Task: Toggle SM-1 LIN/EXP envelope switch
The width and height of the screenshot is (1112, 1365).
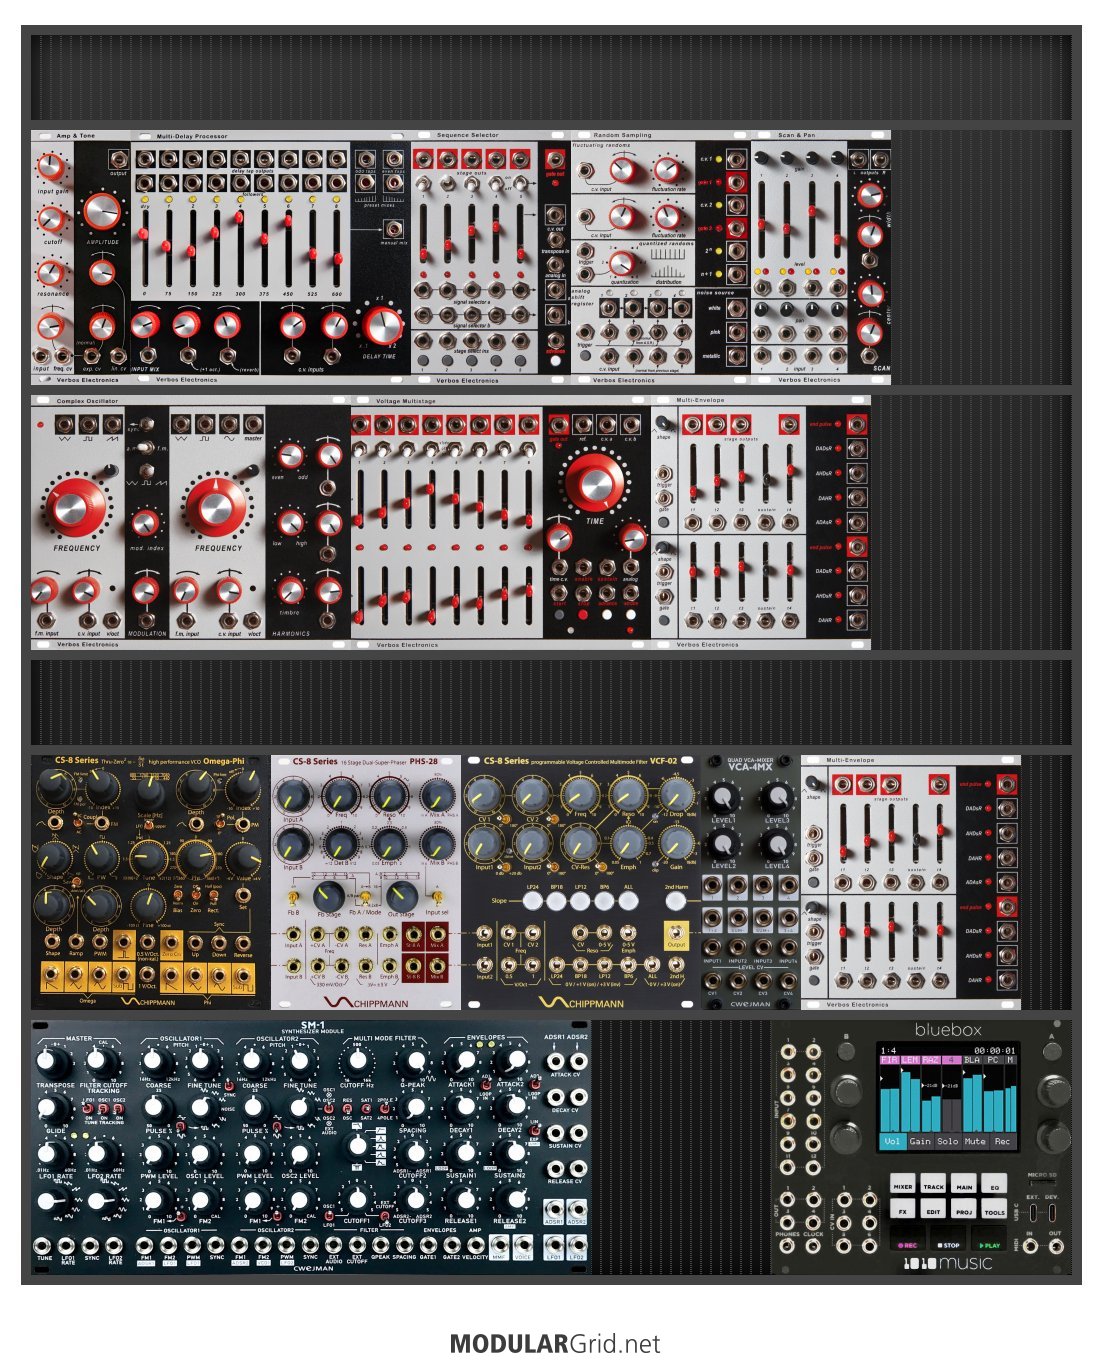Action: point(534,1130)
